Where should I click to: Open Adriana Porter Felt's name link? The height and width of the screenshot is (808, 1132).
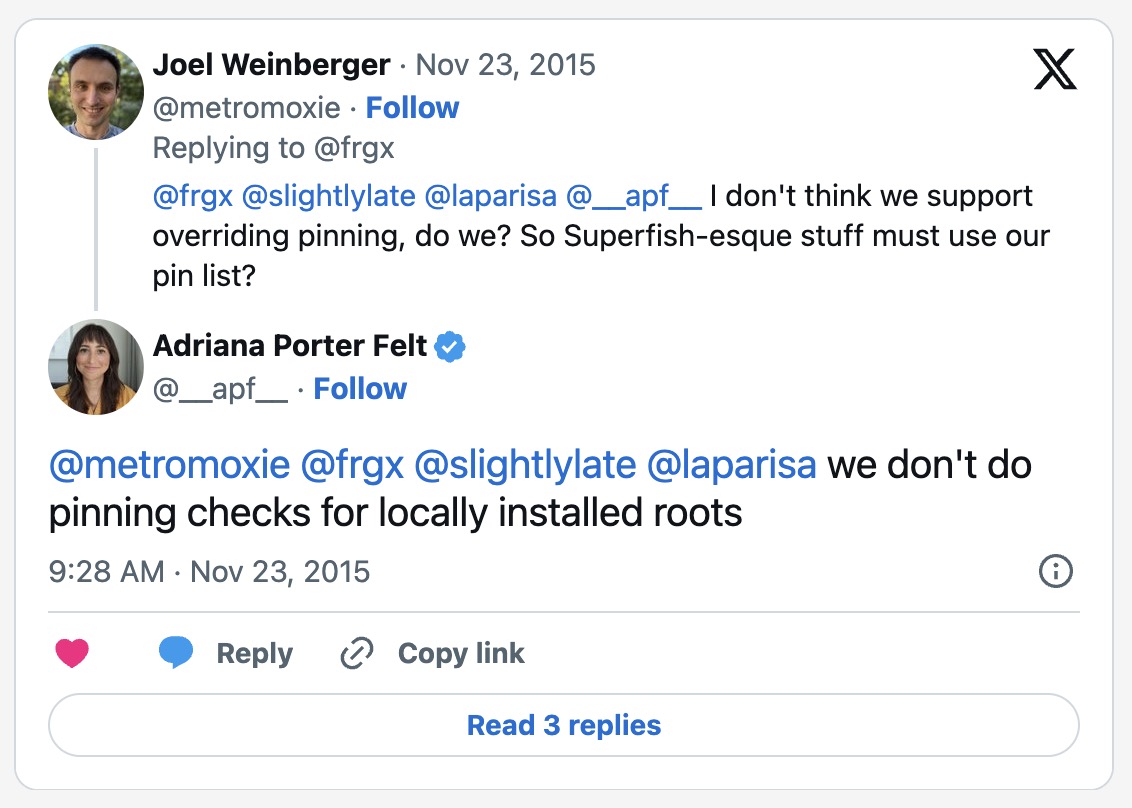coord(290,346)
